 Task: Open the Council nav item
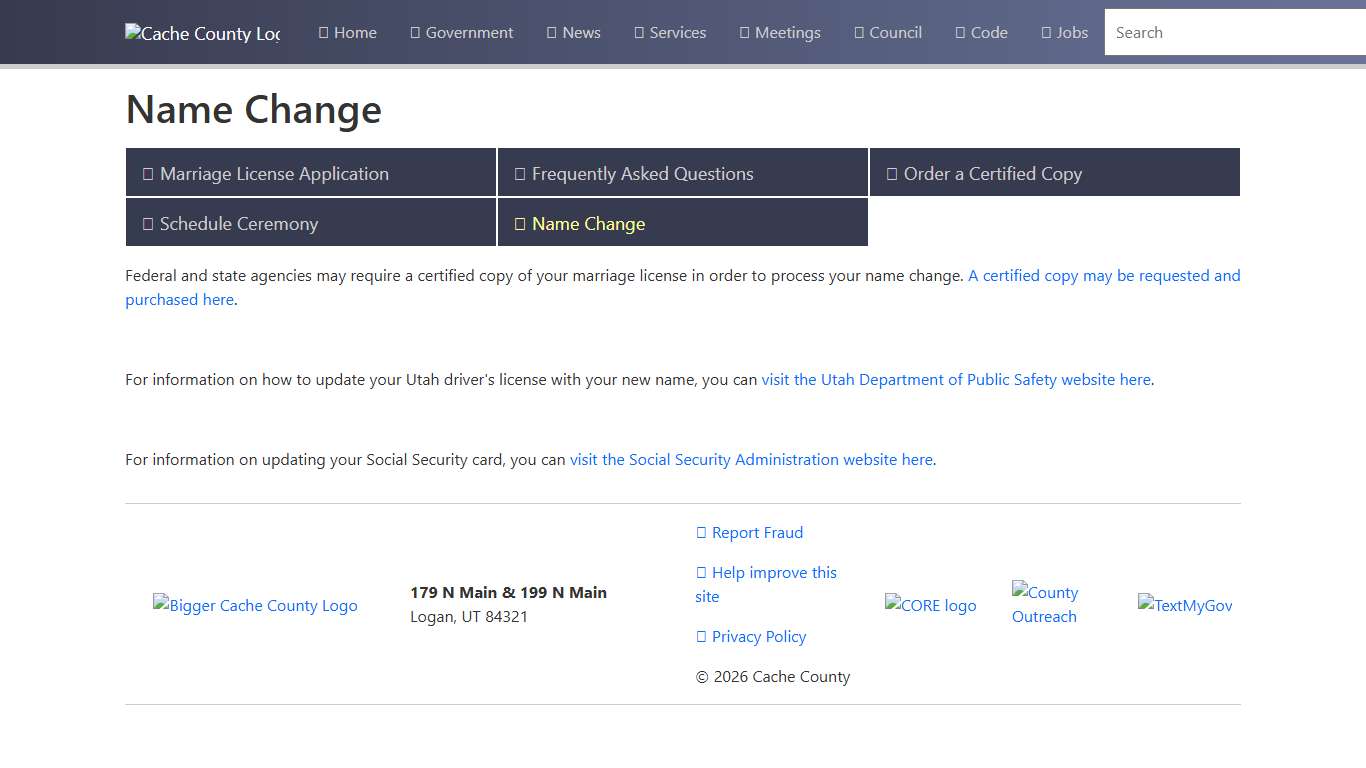point(888,33)
